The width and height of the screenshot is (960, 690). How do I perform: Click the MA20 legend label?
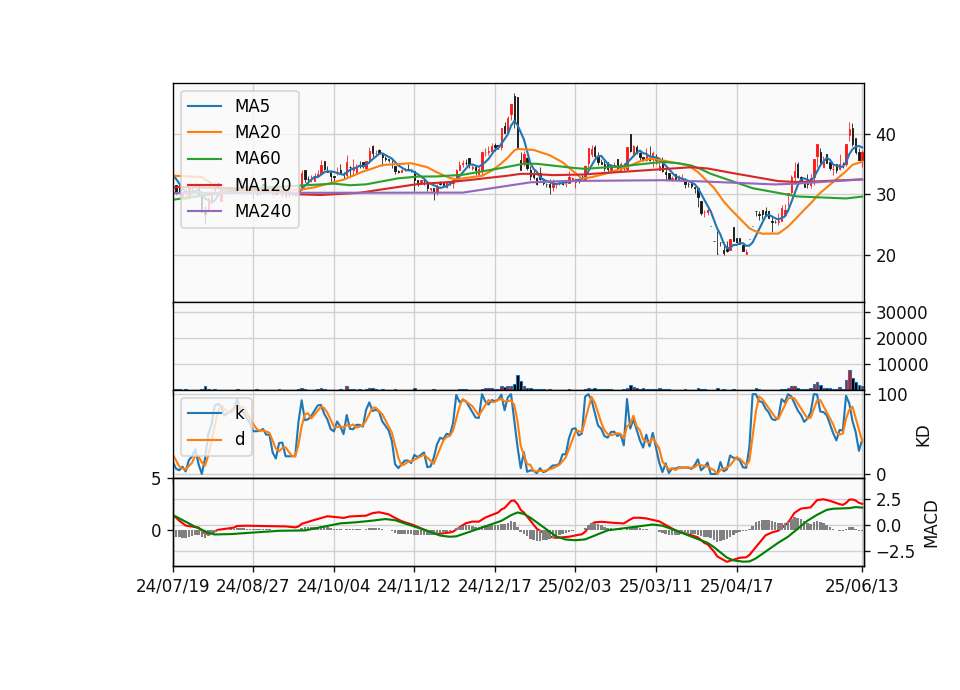click(x=257, y=132)
